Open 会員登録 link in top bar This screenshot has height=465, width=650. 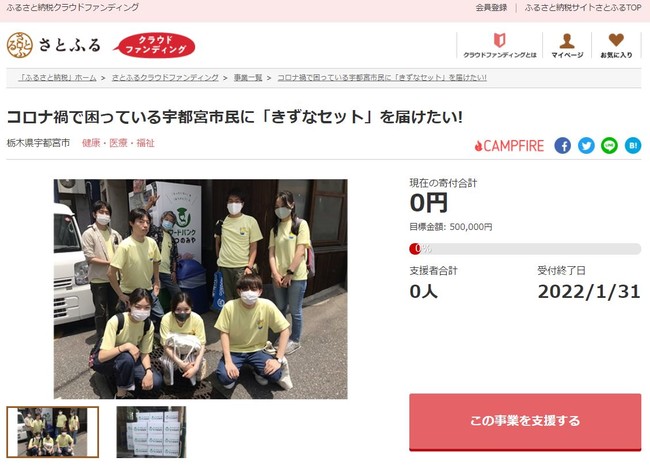[491, 7]
